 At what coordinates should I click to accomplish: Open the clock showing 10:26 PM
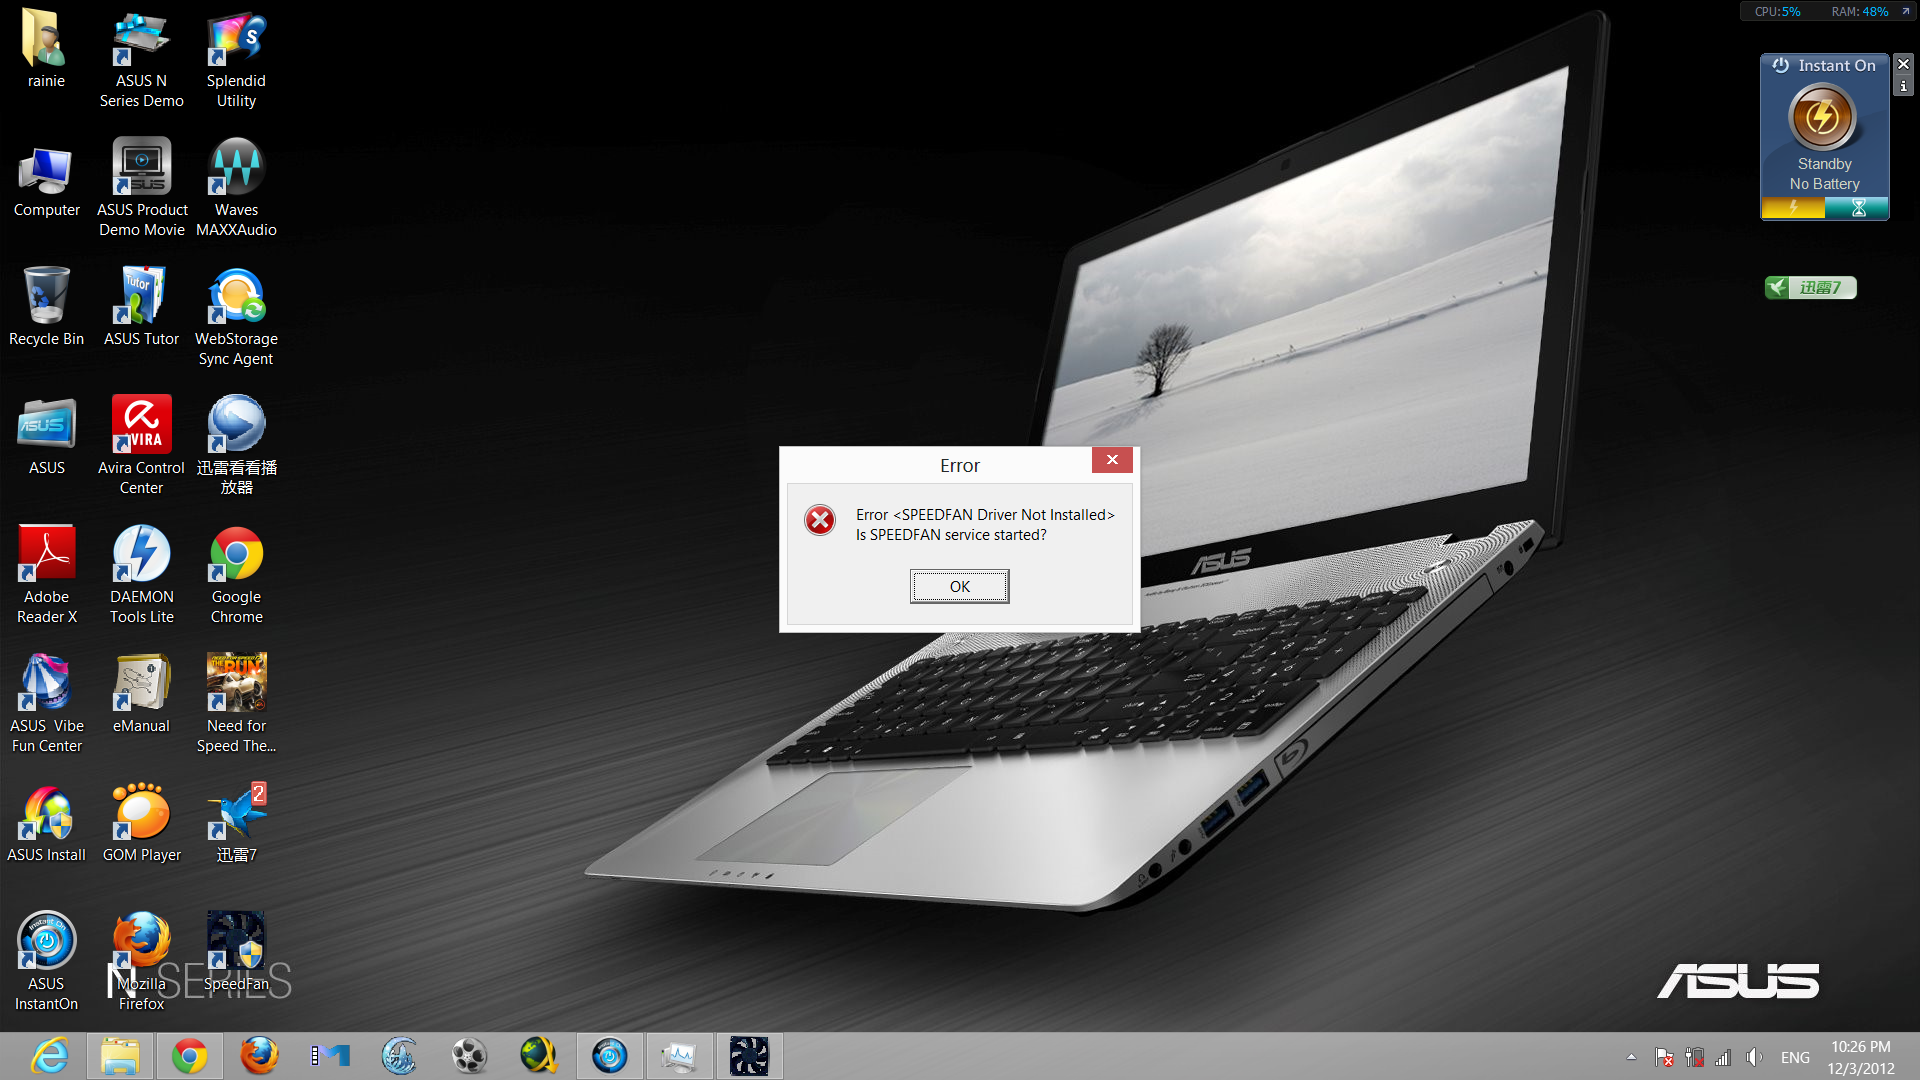[1861, 1057]
